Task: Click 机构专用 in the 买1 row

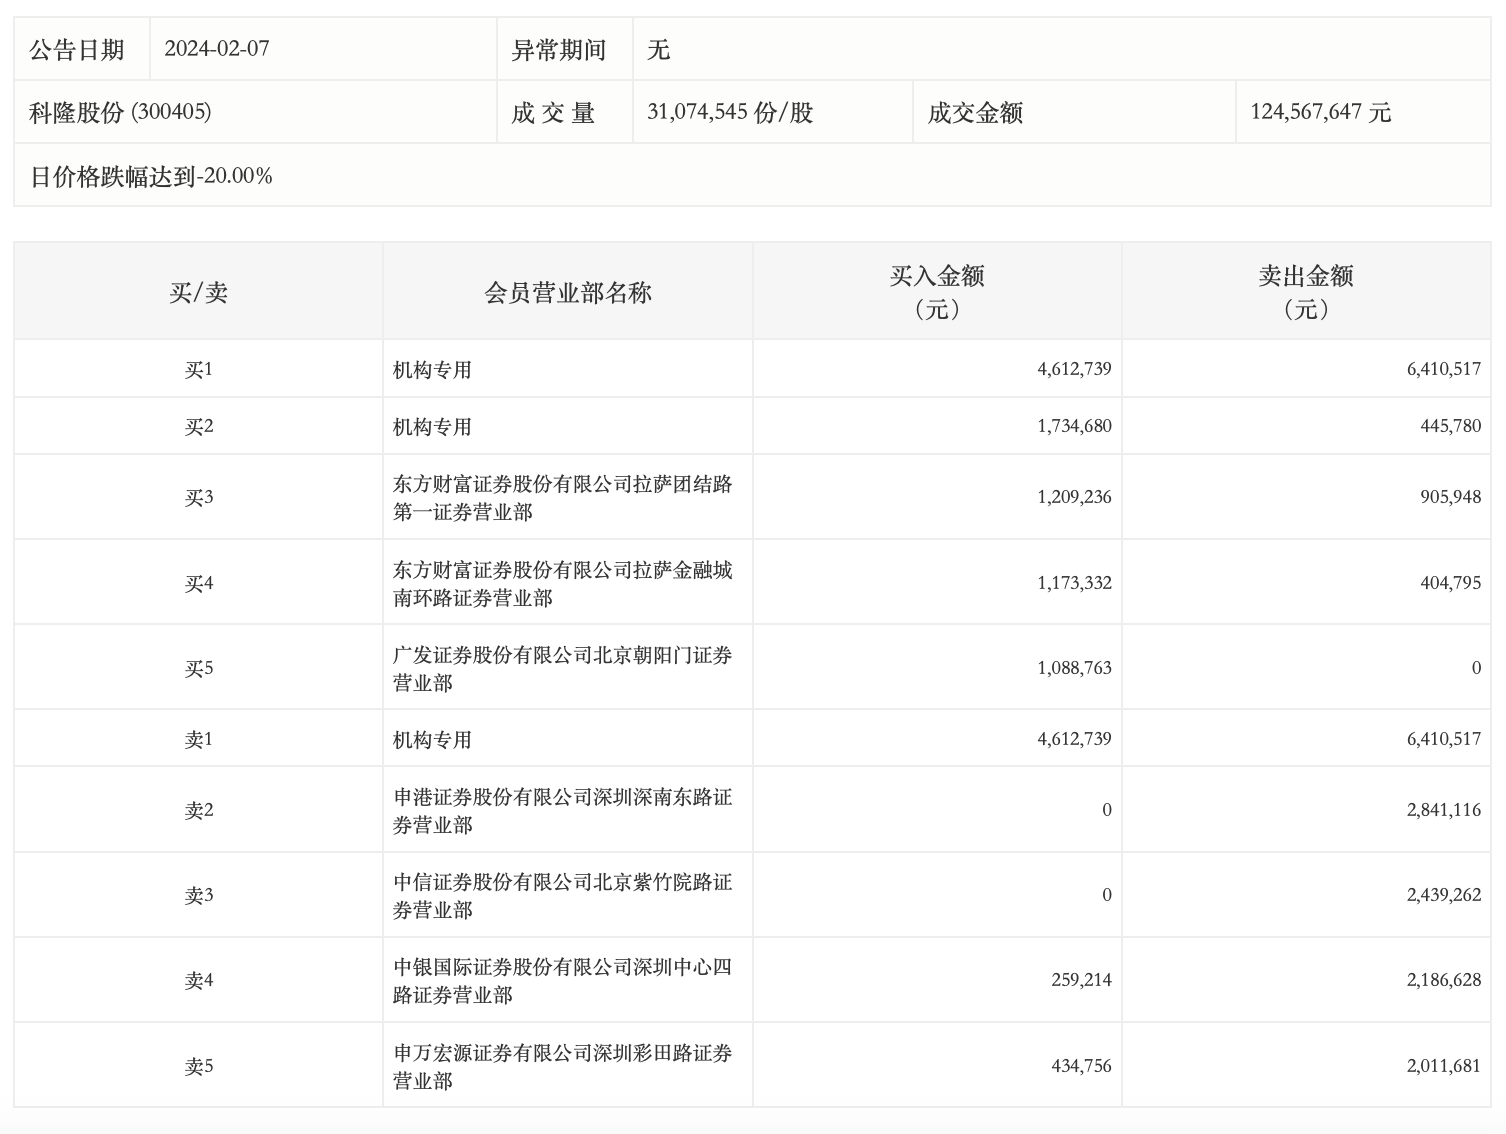Action: coord(432,370)
